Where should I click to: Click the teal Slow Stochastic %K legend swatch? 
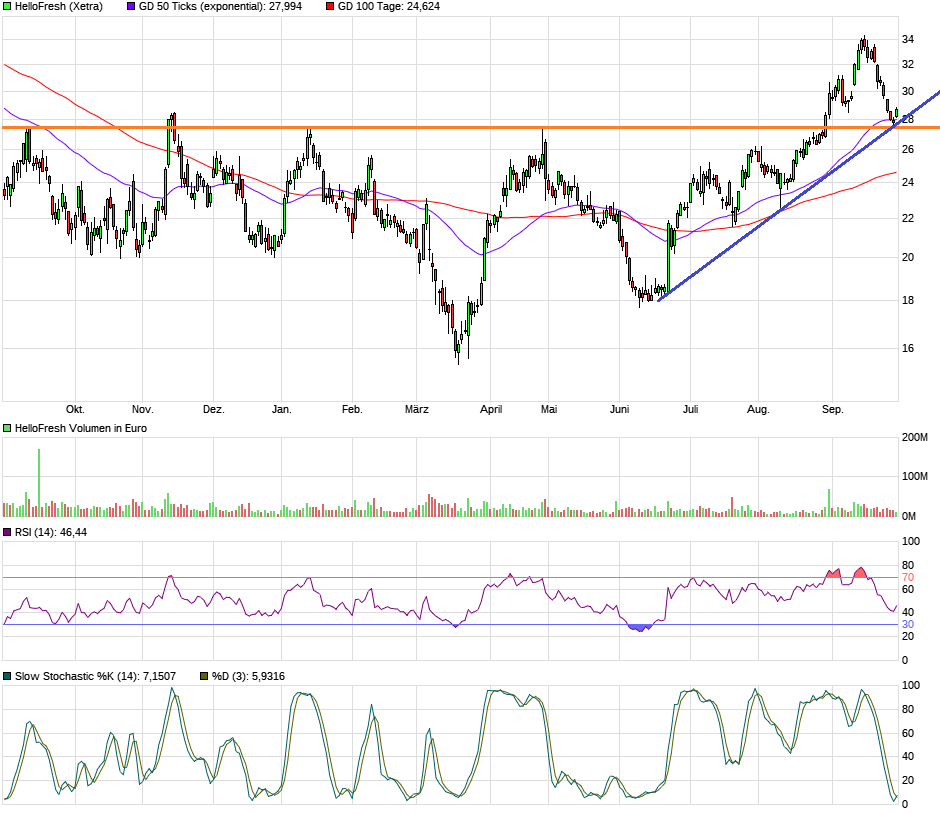[x=7, y=676]
